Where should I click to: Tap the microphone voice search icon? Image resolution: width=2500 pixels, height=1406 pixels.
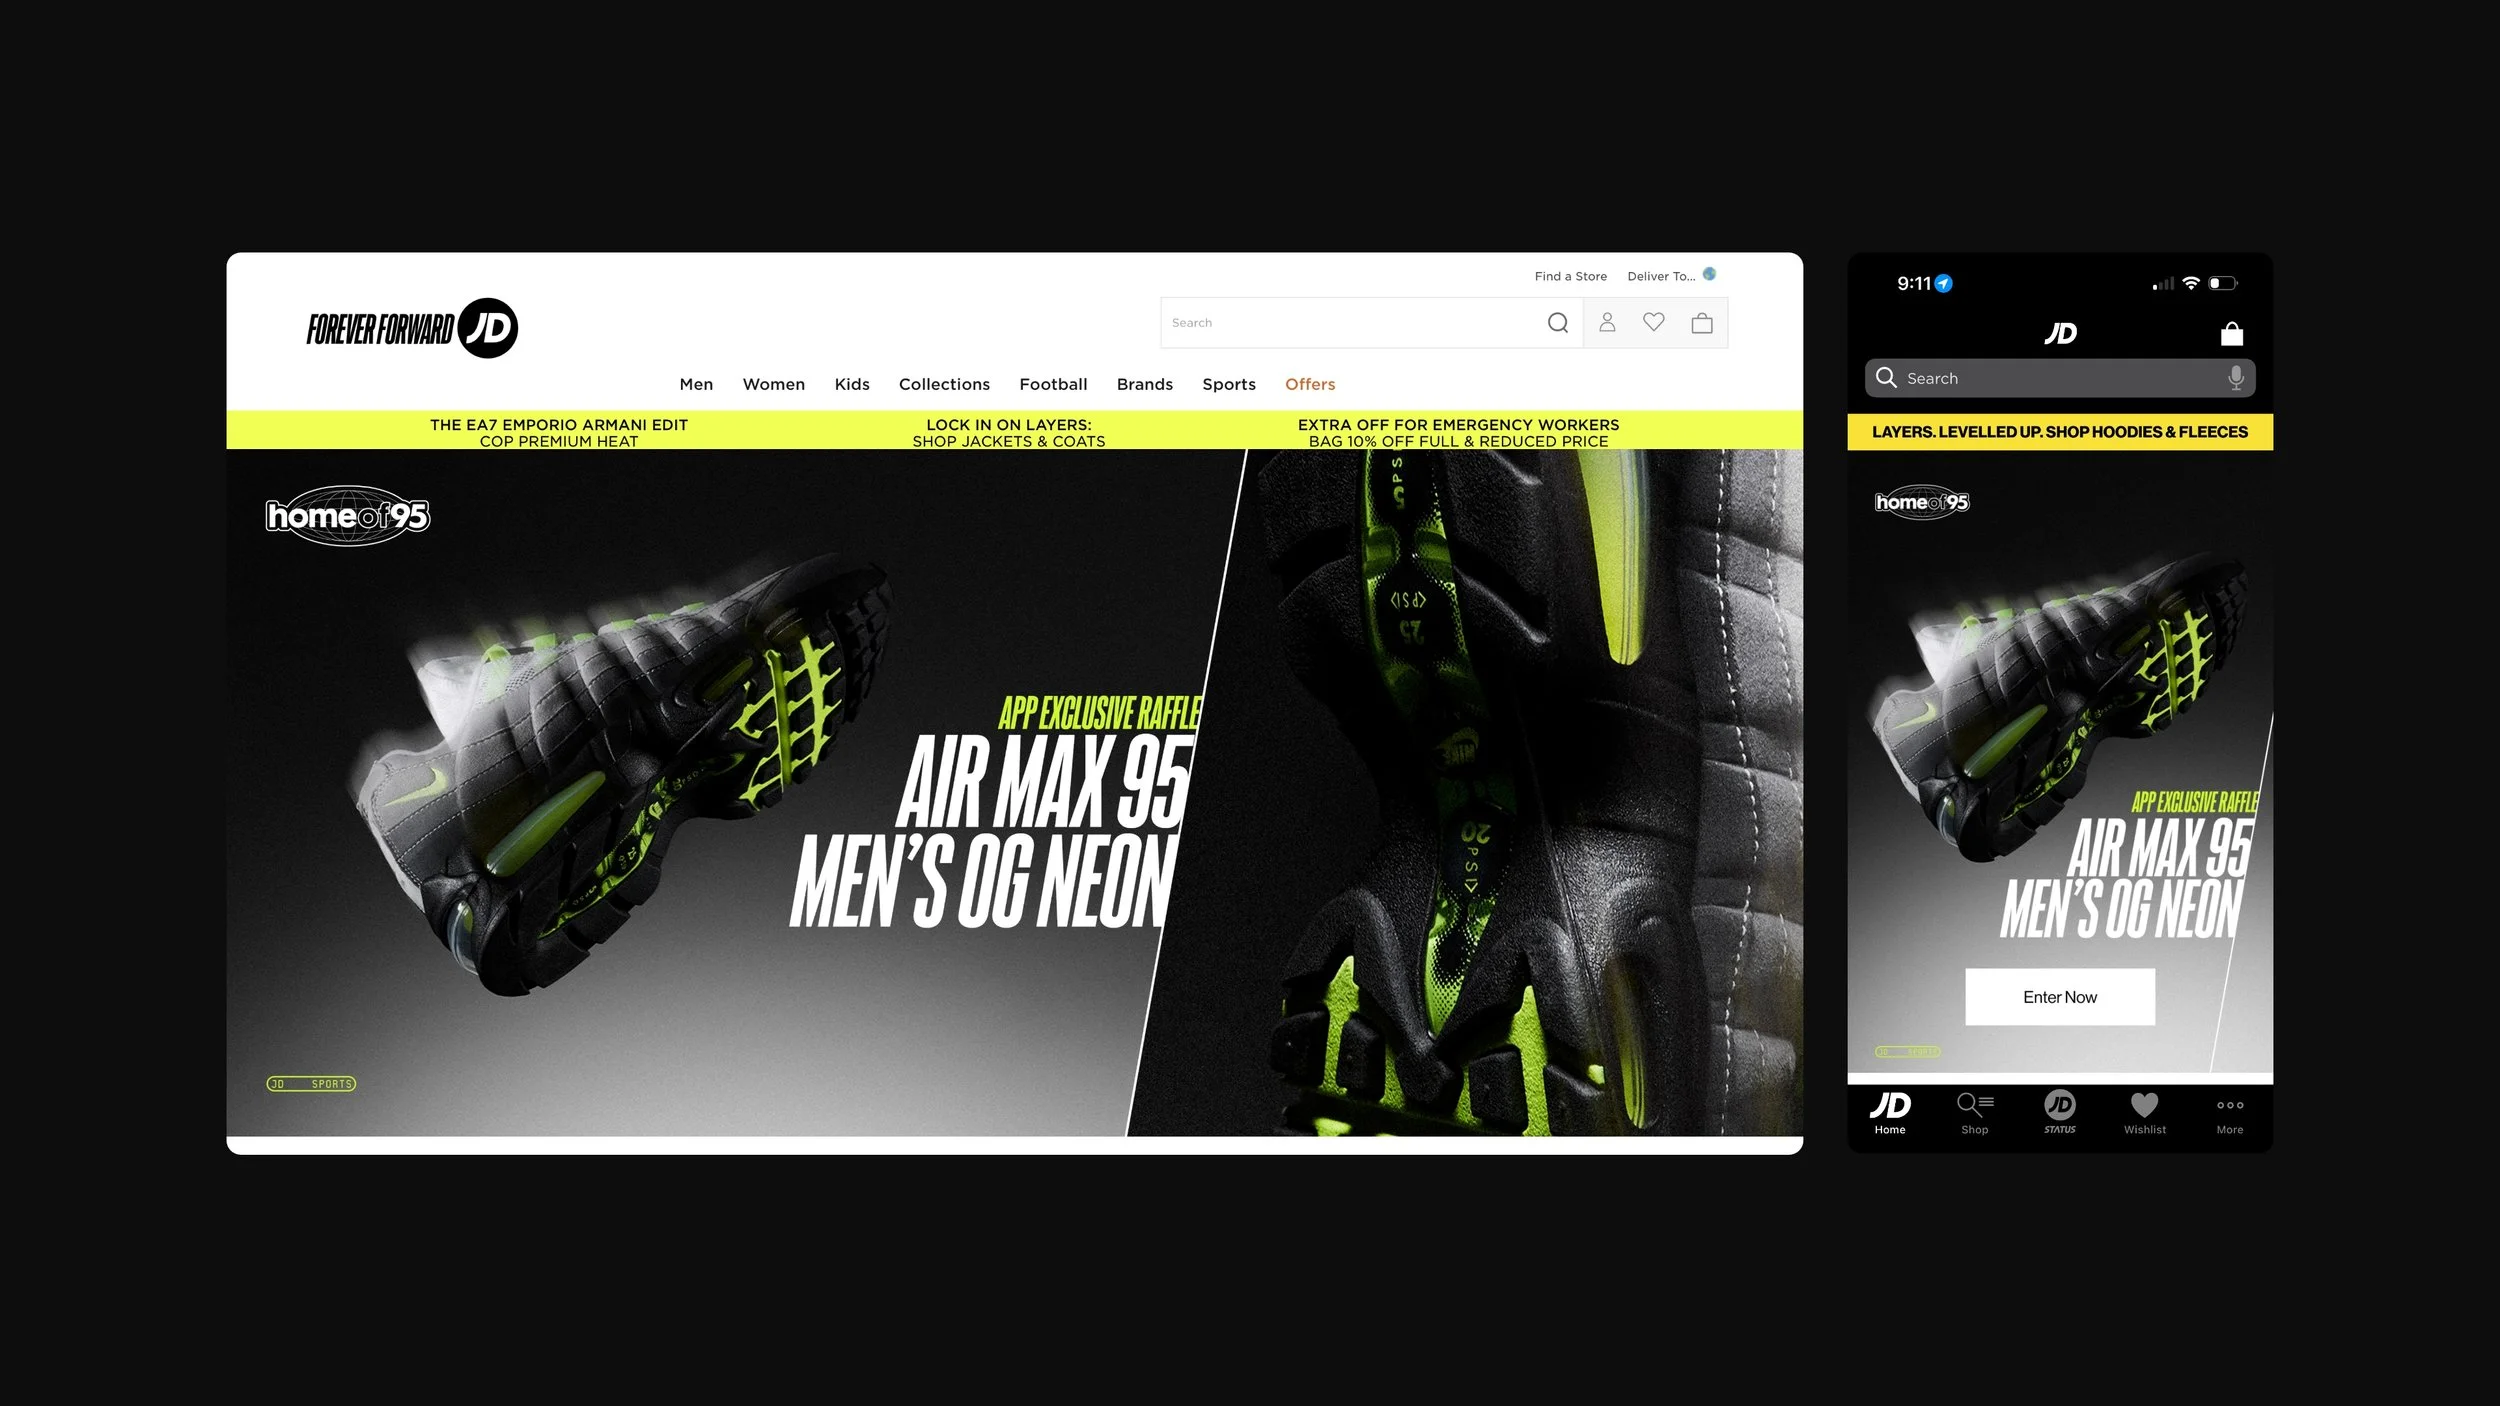[x=2236, y=378]
